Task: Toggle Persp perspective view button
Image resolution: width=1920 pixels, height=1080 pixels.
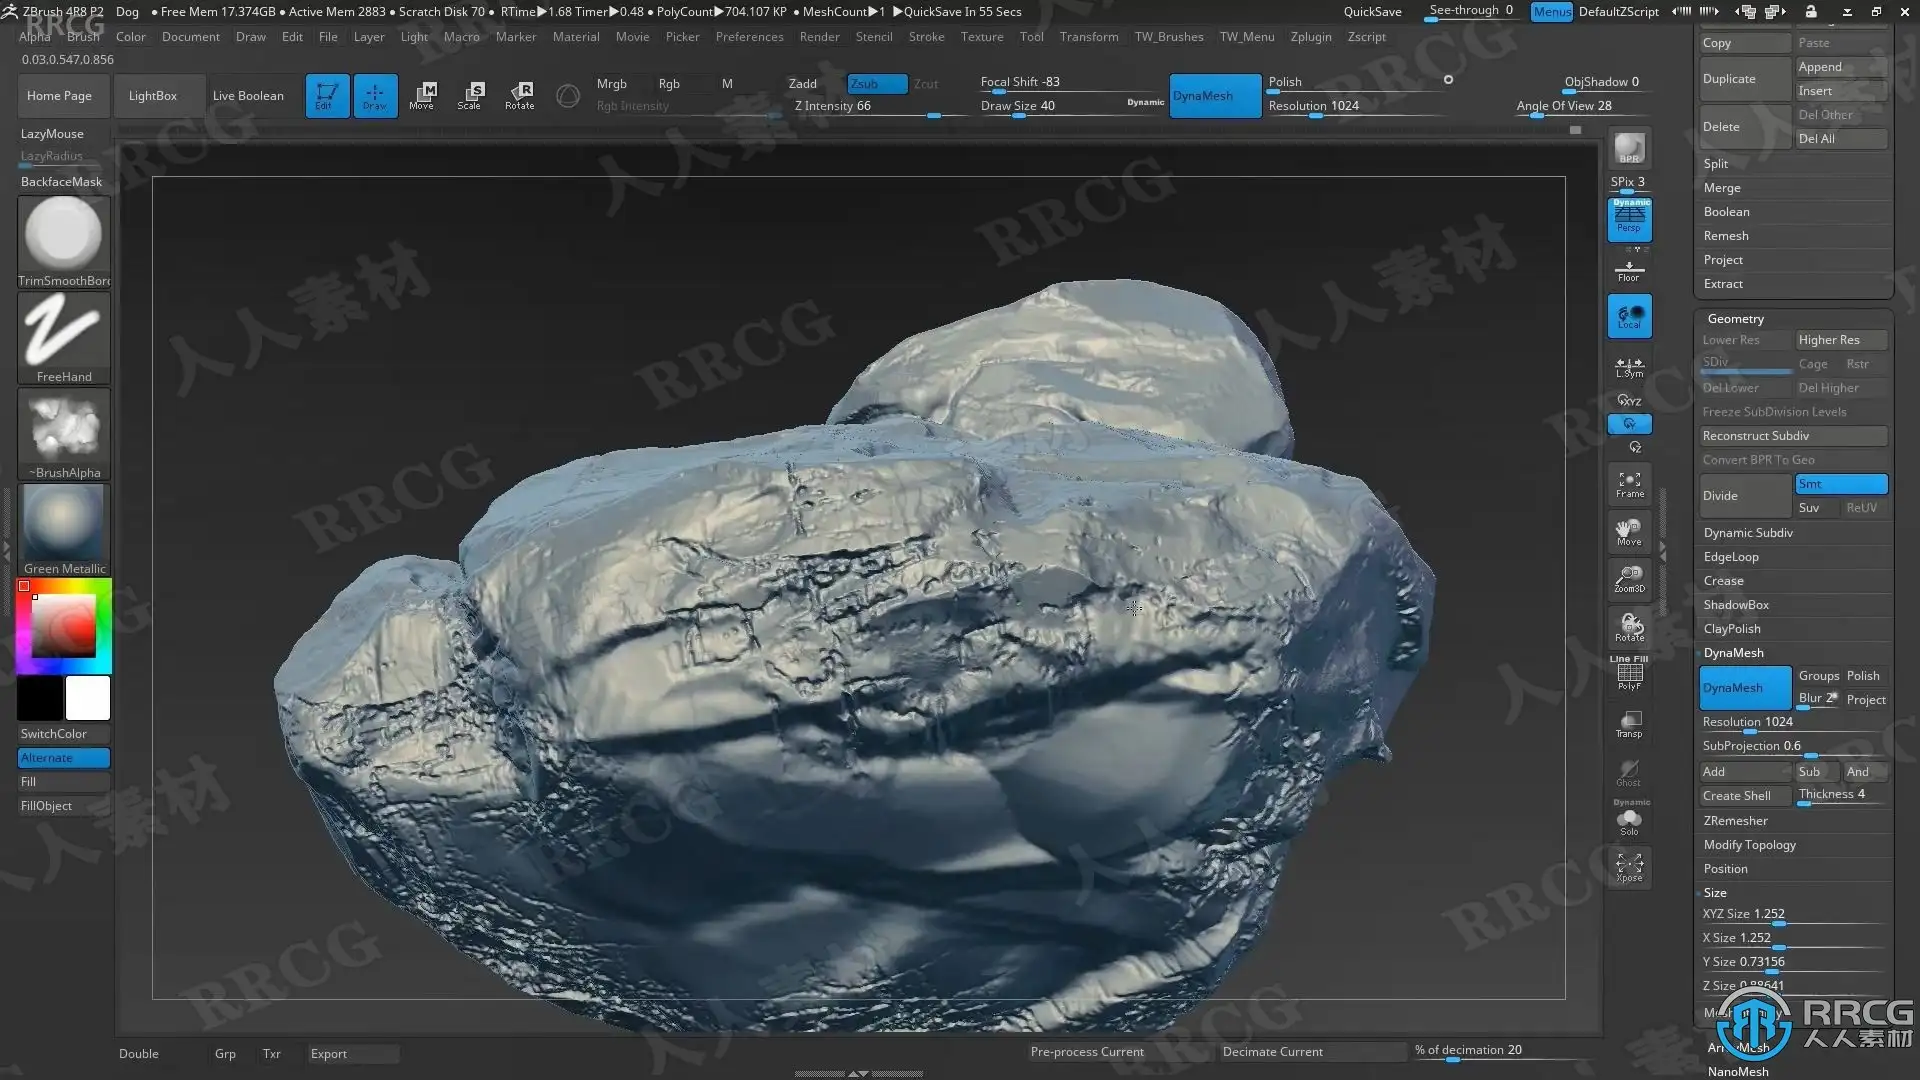Action: coord(1629,219)
